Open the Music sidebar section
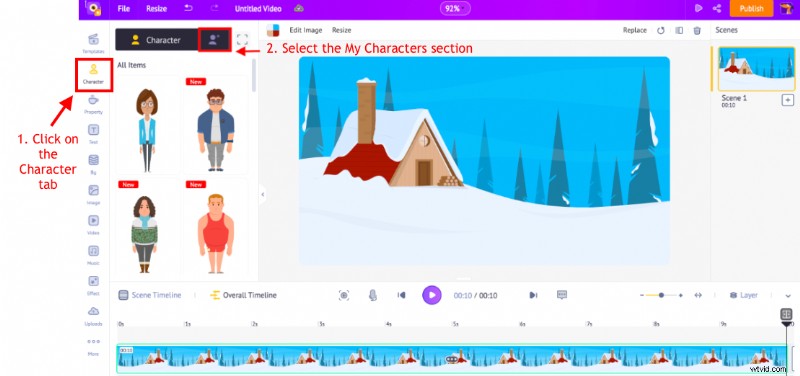800x376 pixels. click(93, 256)
